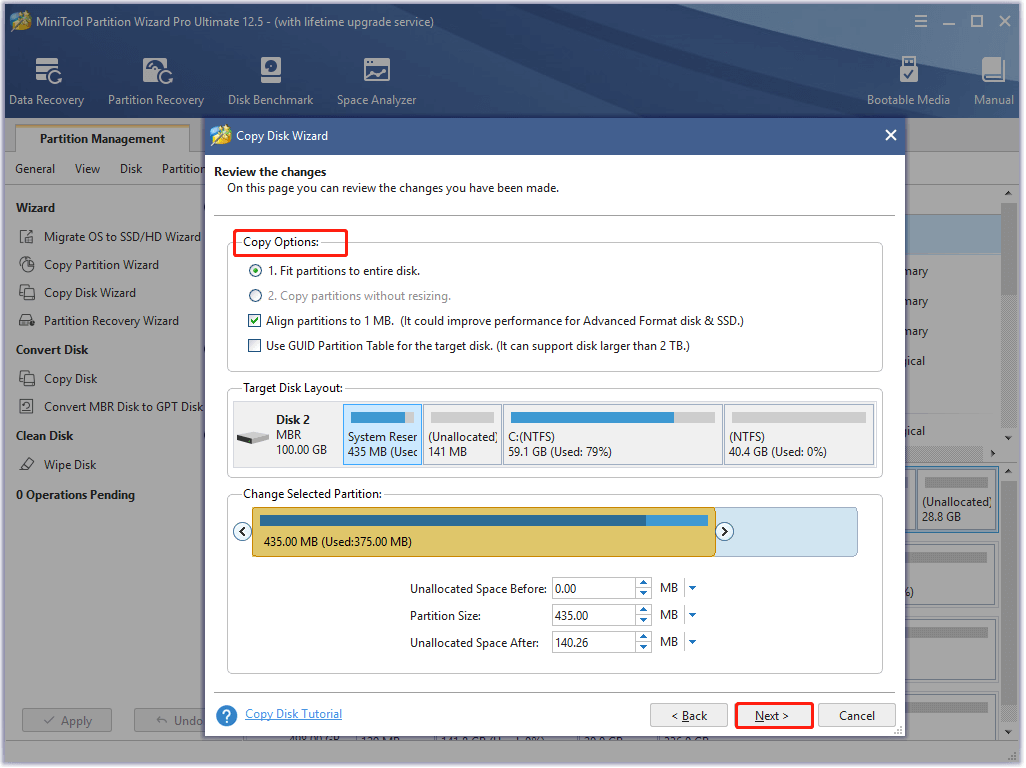Create Bootable Media
1026x768 pixels.
tap(908, 80)
